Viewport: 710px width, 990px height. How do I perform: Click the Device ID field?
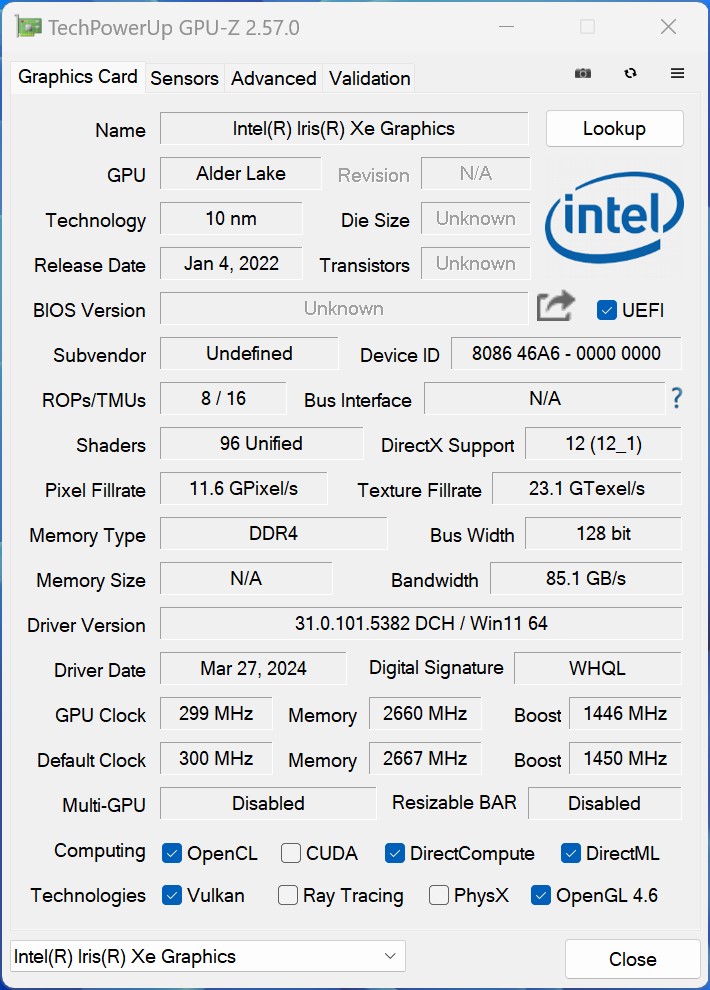[x=566, y=353]
